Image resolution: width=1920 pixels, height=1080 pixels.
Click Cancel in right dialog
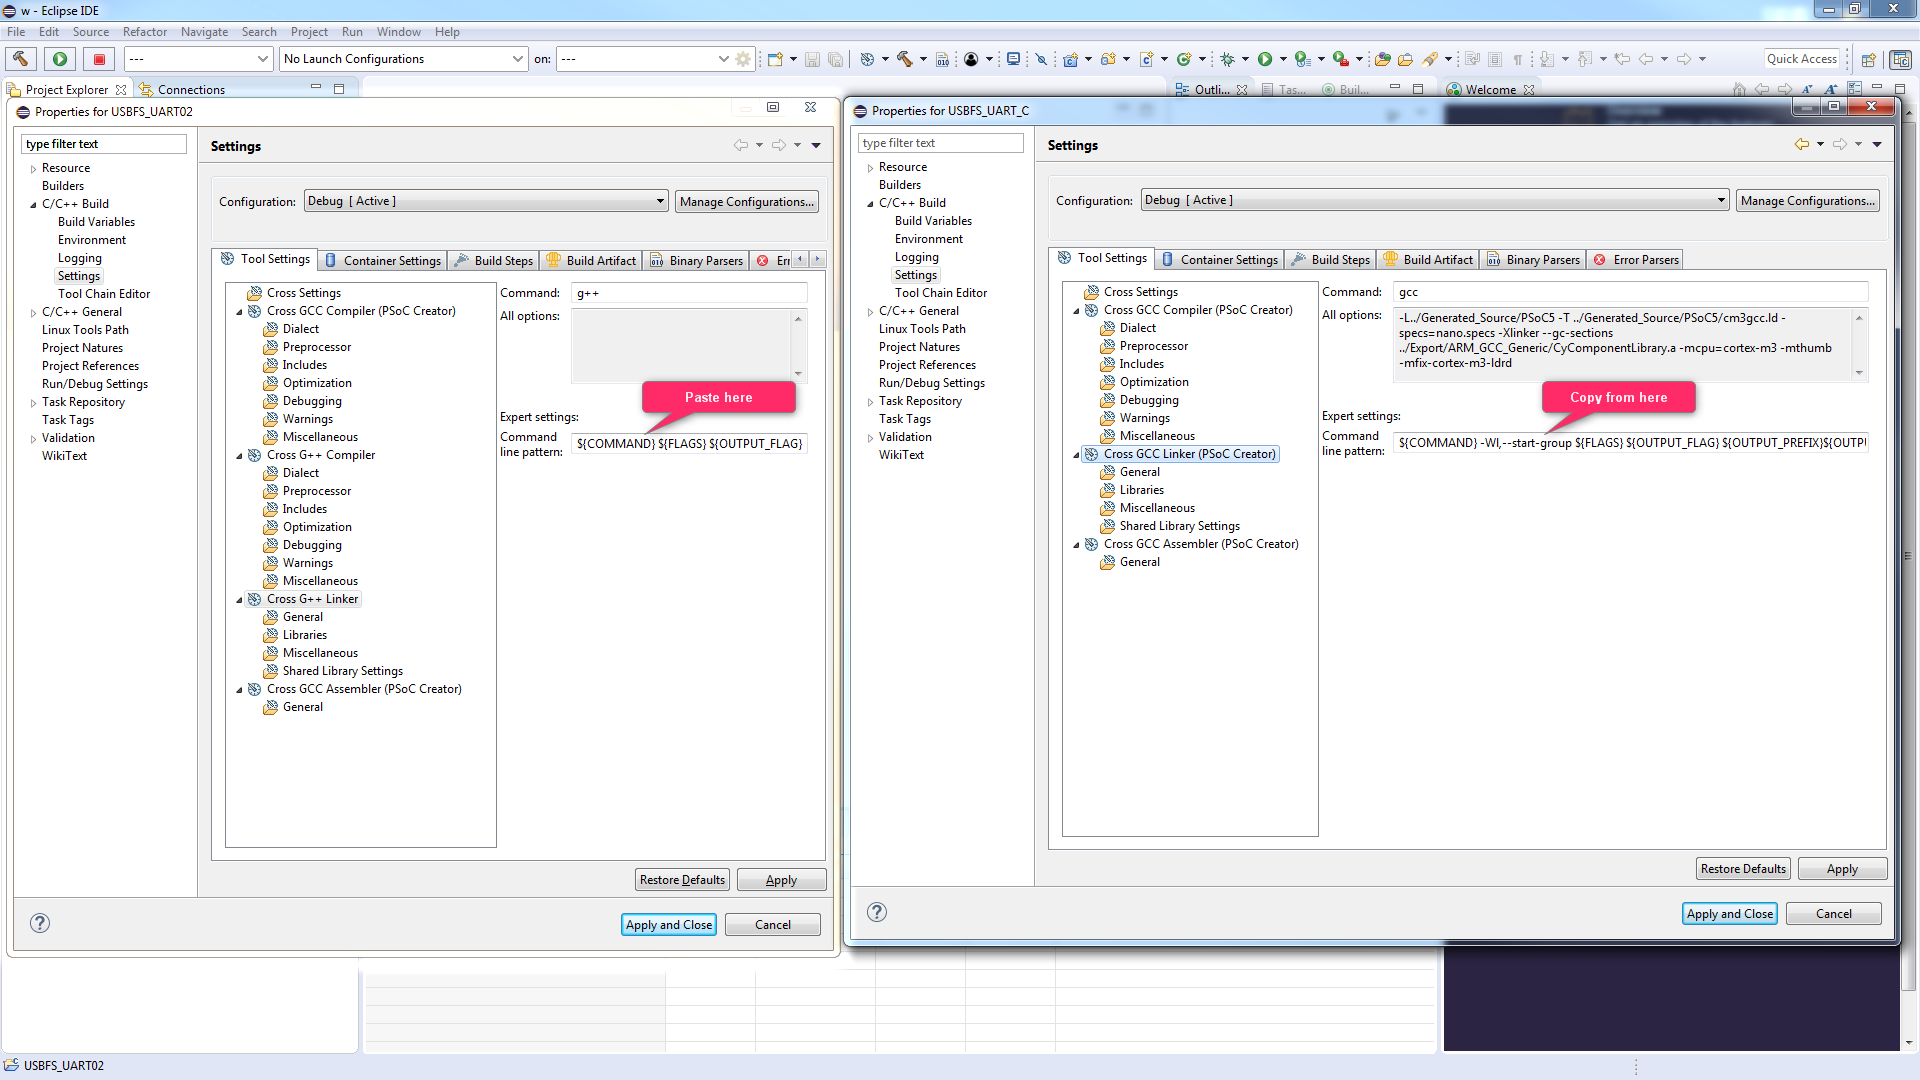(x=1833, y=913)
